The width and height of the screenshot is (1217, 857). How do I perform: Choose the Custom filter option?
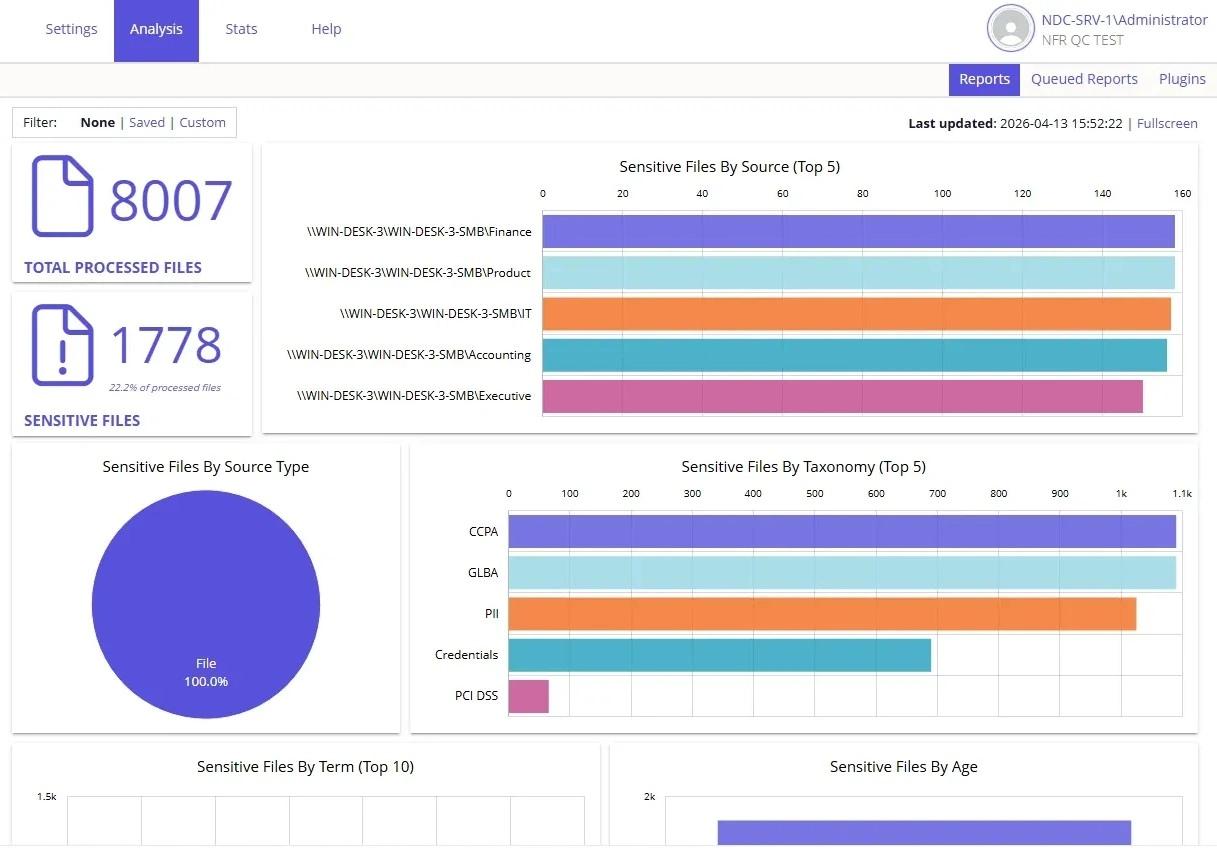coord(203,123)
